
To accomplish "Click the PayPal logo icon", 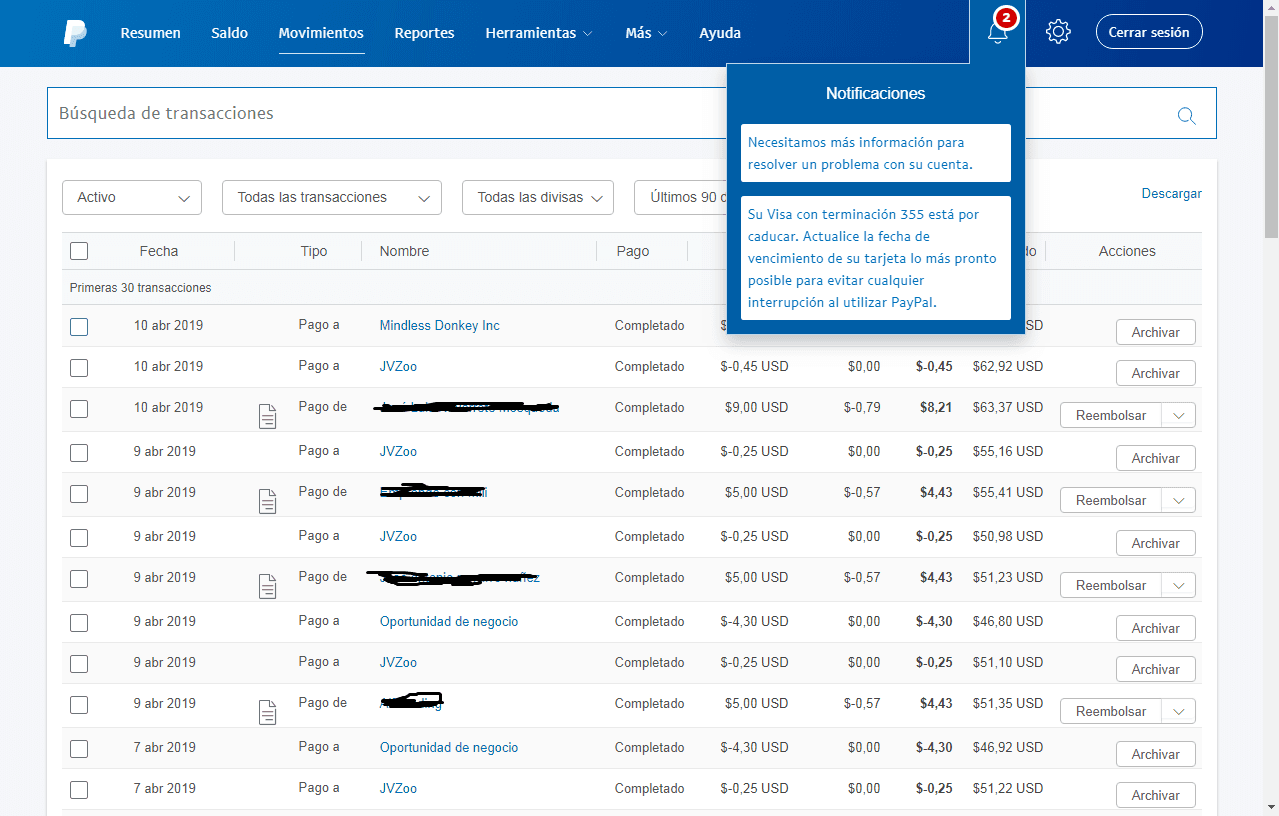I will (75, 33).
